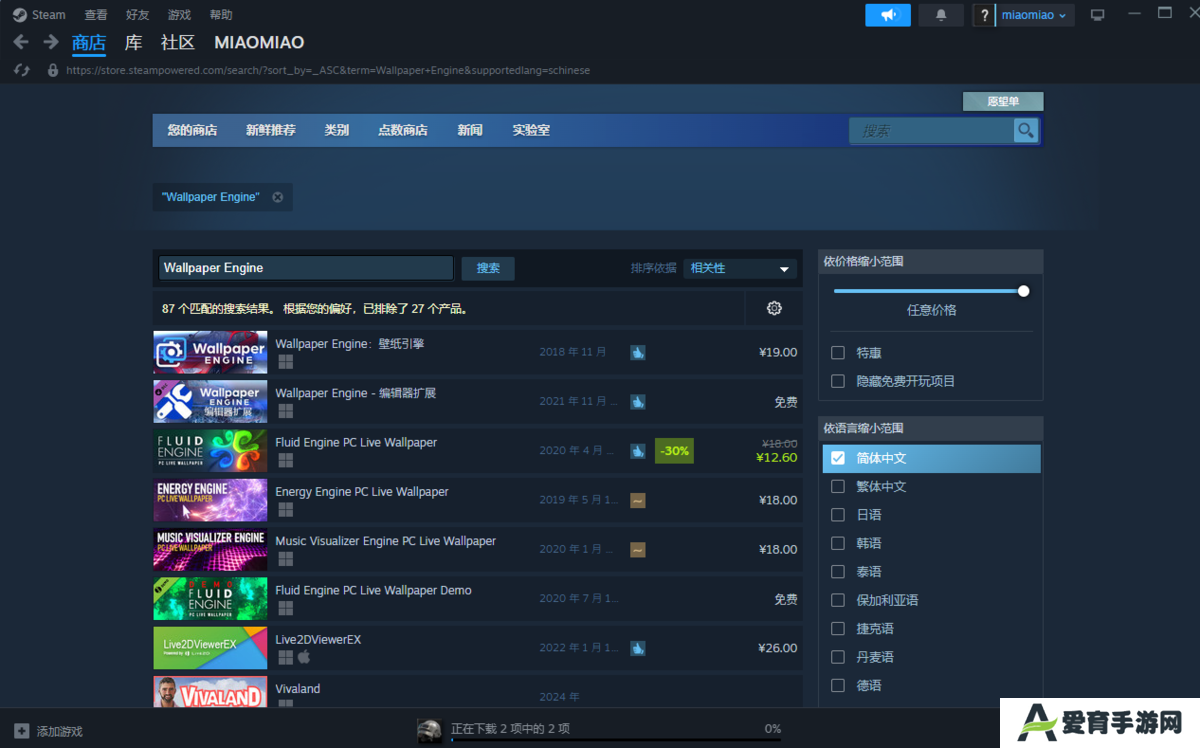Uncheck the 简体中文 language filter
This screenshot has height=748, width=1200.
coord(838,458)
